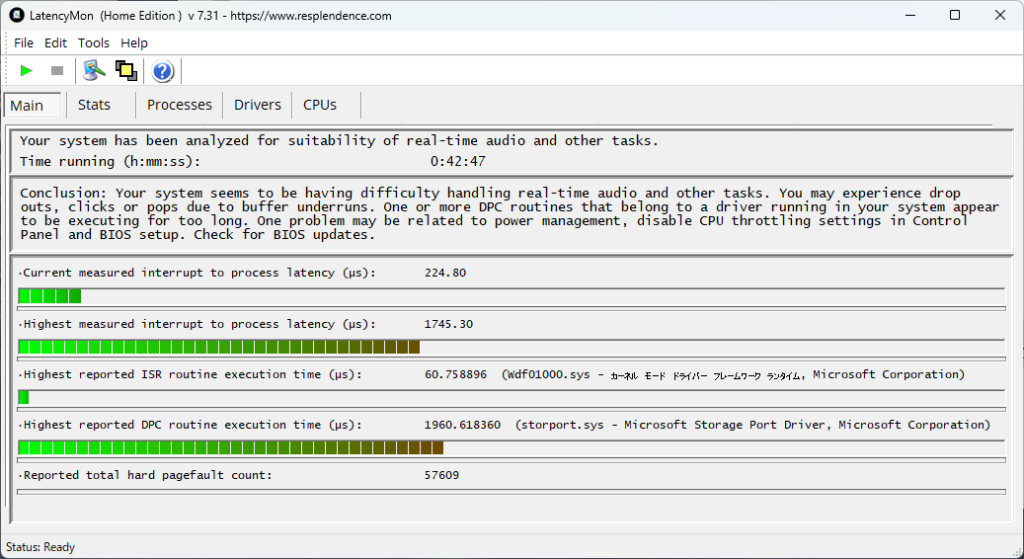
Task: Open help via blue question mark icon
Action: click(x=163, y=71)
